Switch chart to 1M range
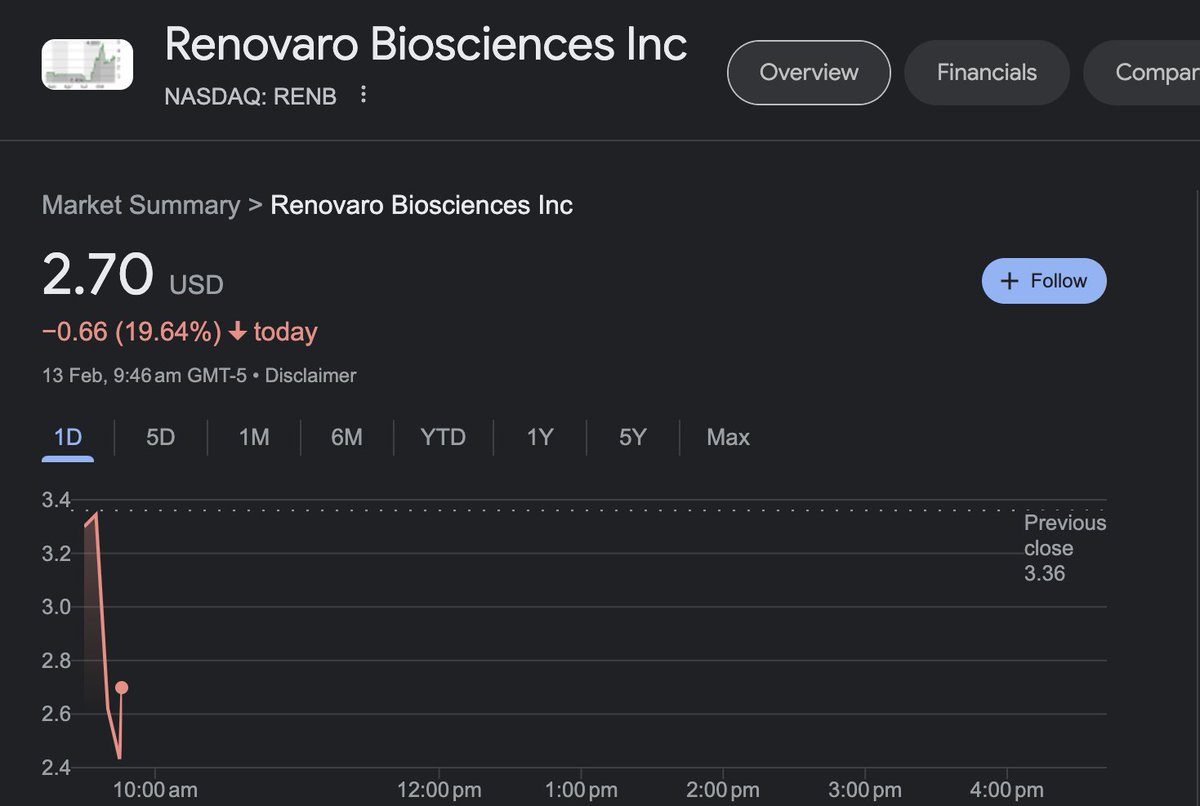 click(254, 437)
